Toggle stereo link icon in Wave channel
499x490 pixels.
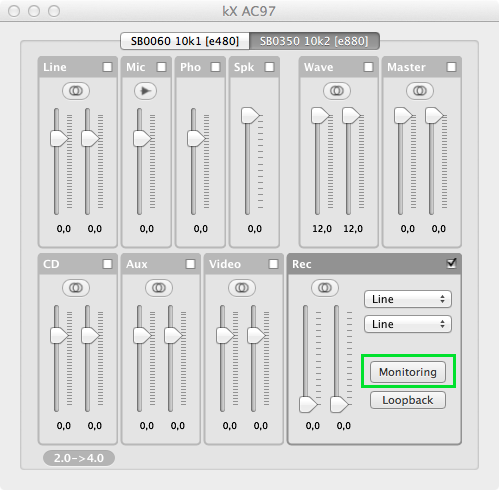point(337,91)
